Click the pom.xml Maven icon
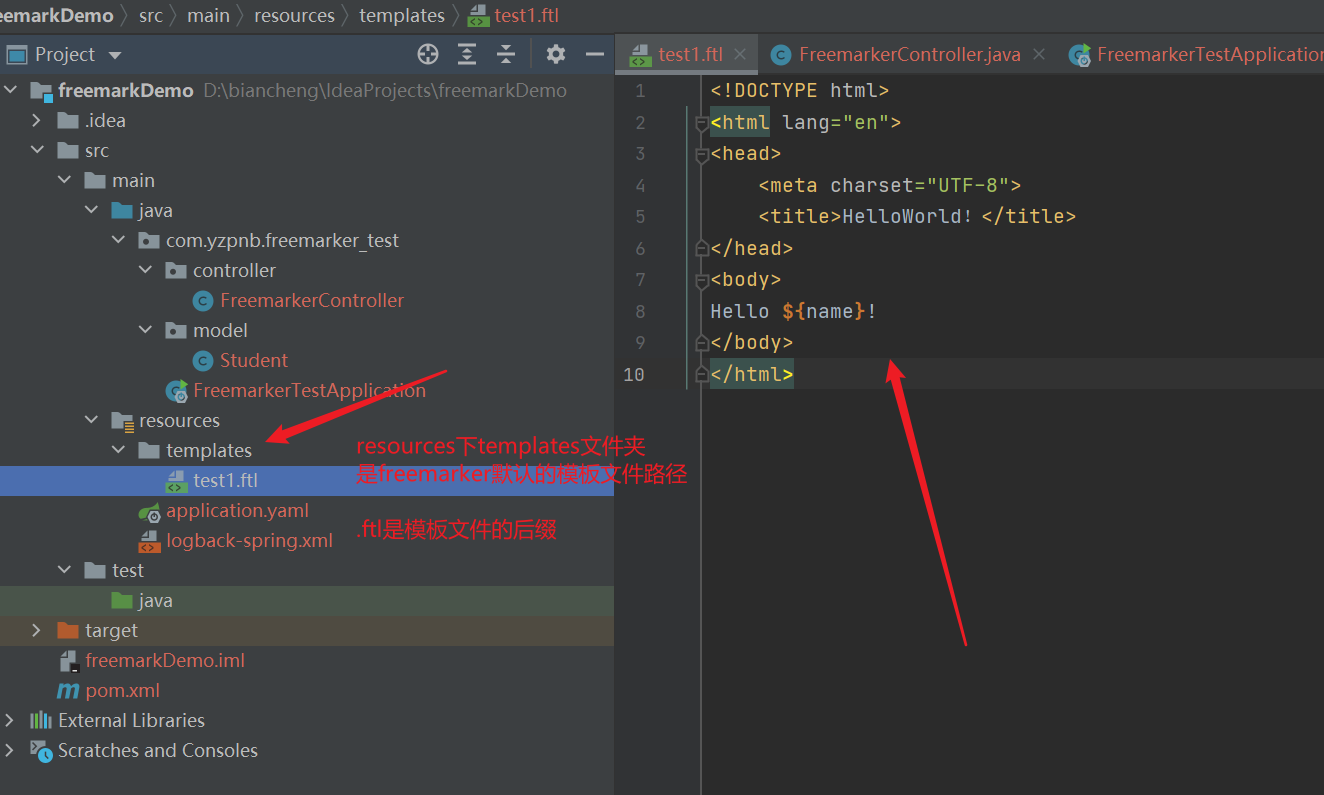The height and width of the screenshot is (795, 1324). pyautogui.click(x=68, y=690)
